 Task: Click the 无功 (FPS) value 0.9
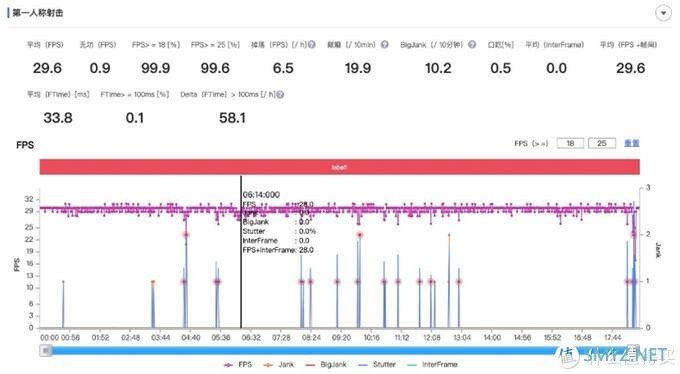point(100,68)
